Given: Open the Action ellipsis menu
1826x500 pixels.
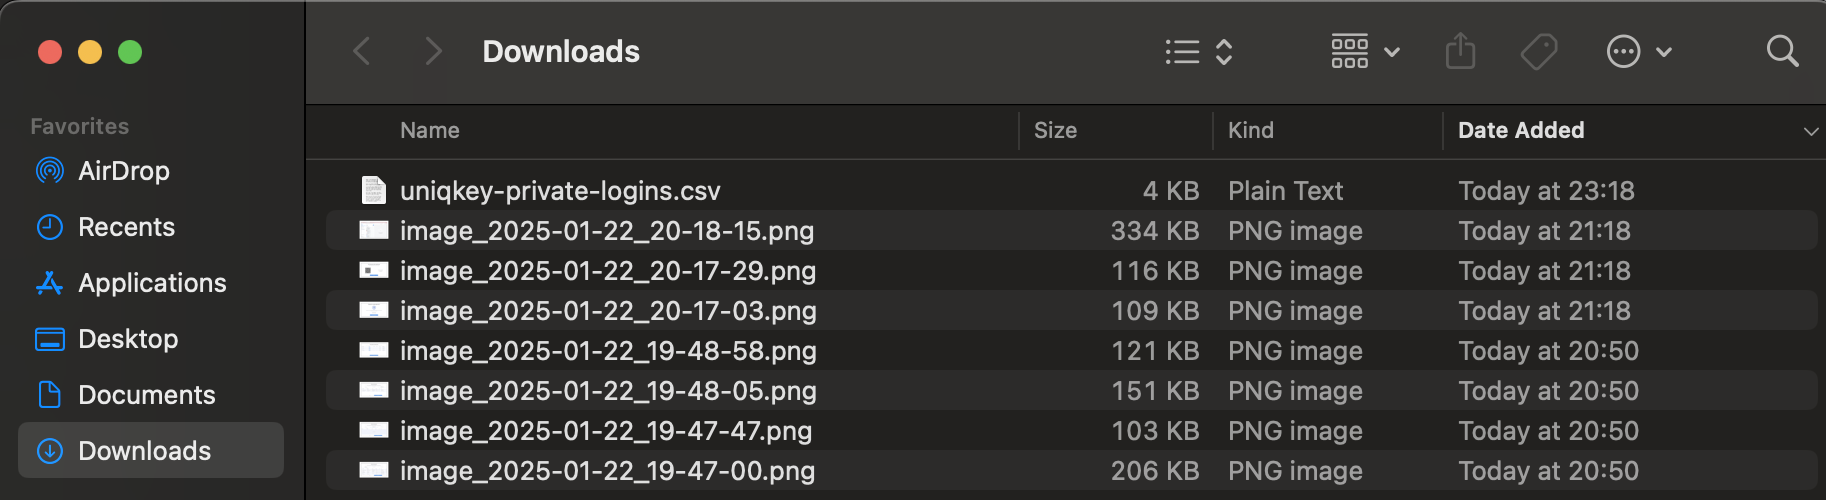Looking at the screenshot, I should (1639, 51).
